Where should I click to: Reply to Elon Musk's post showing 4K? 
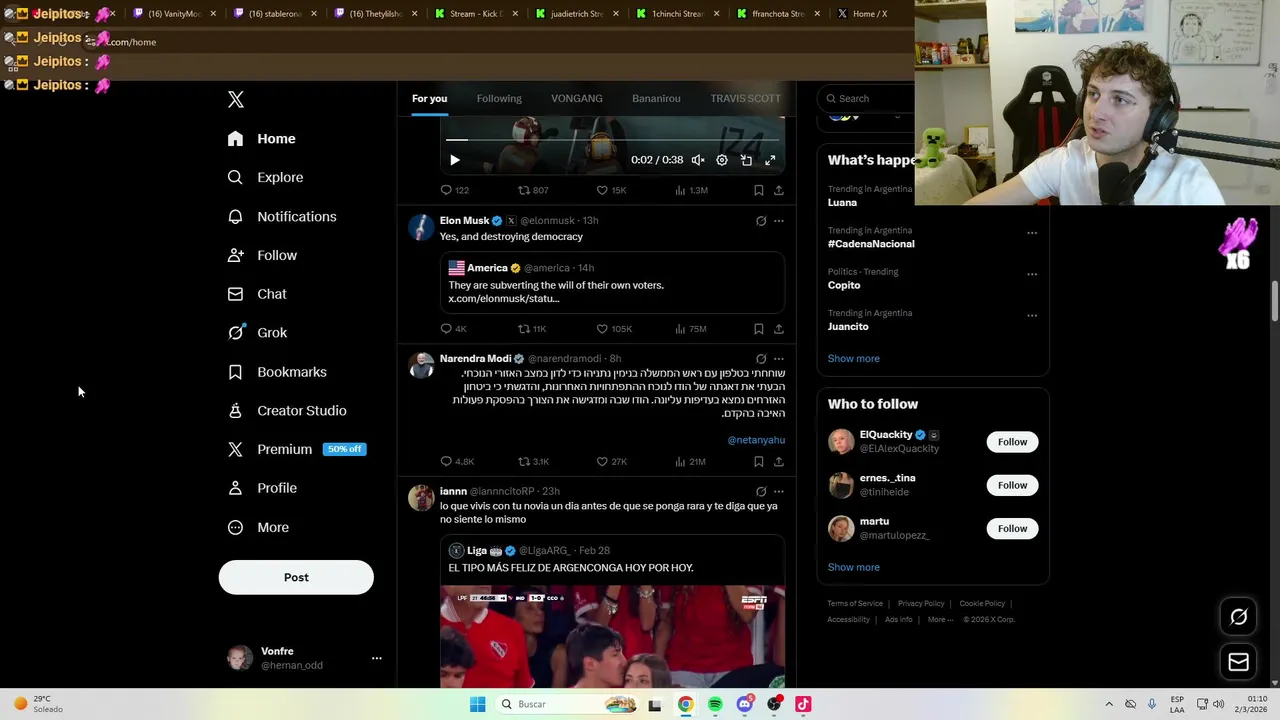point(453,329)
